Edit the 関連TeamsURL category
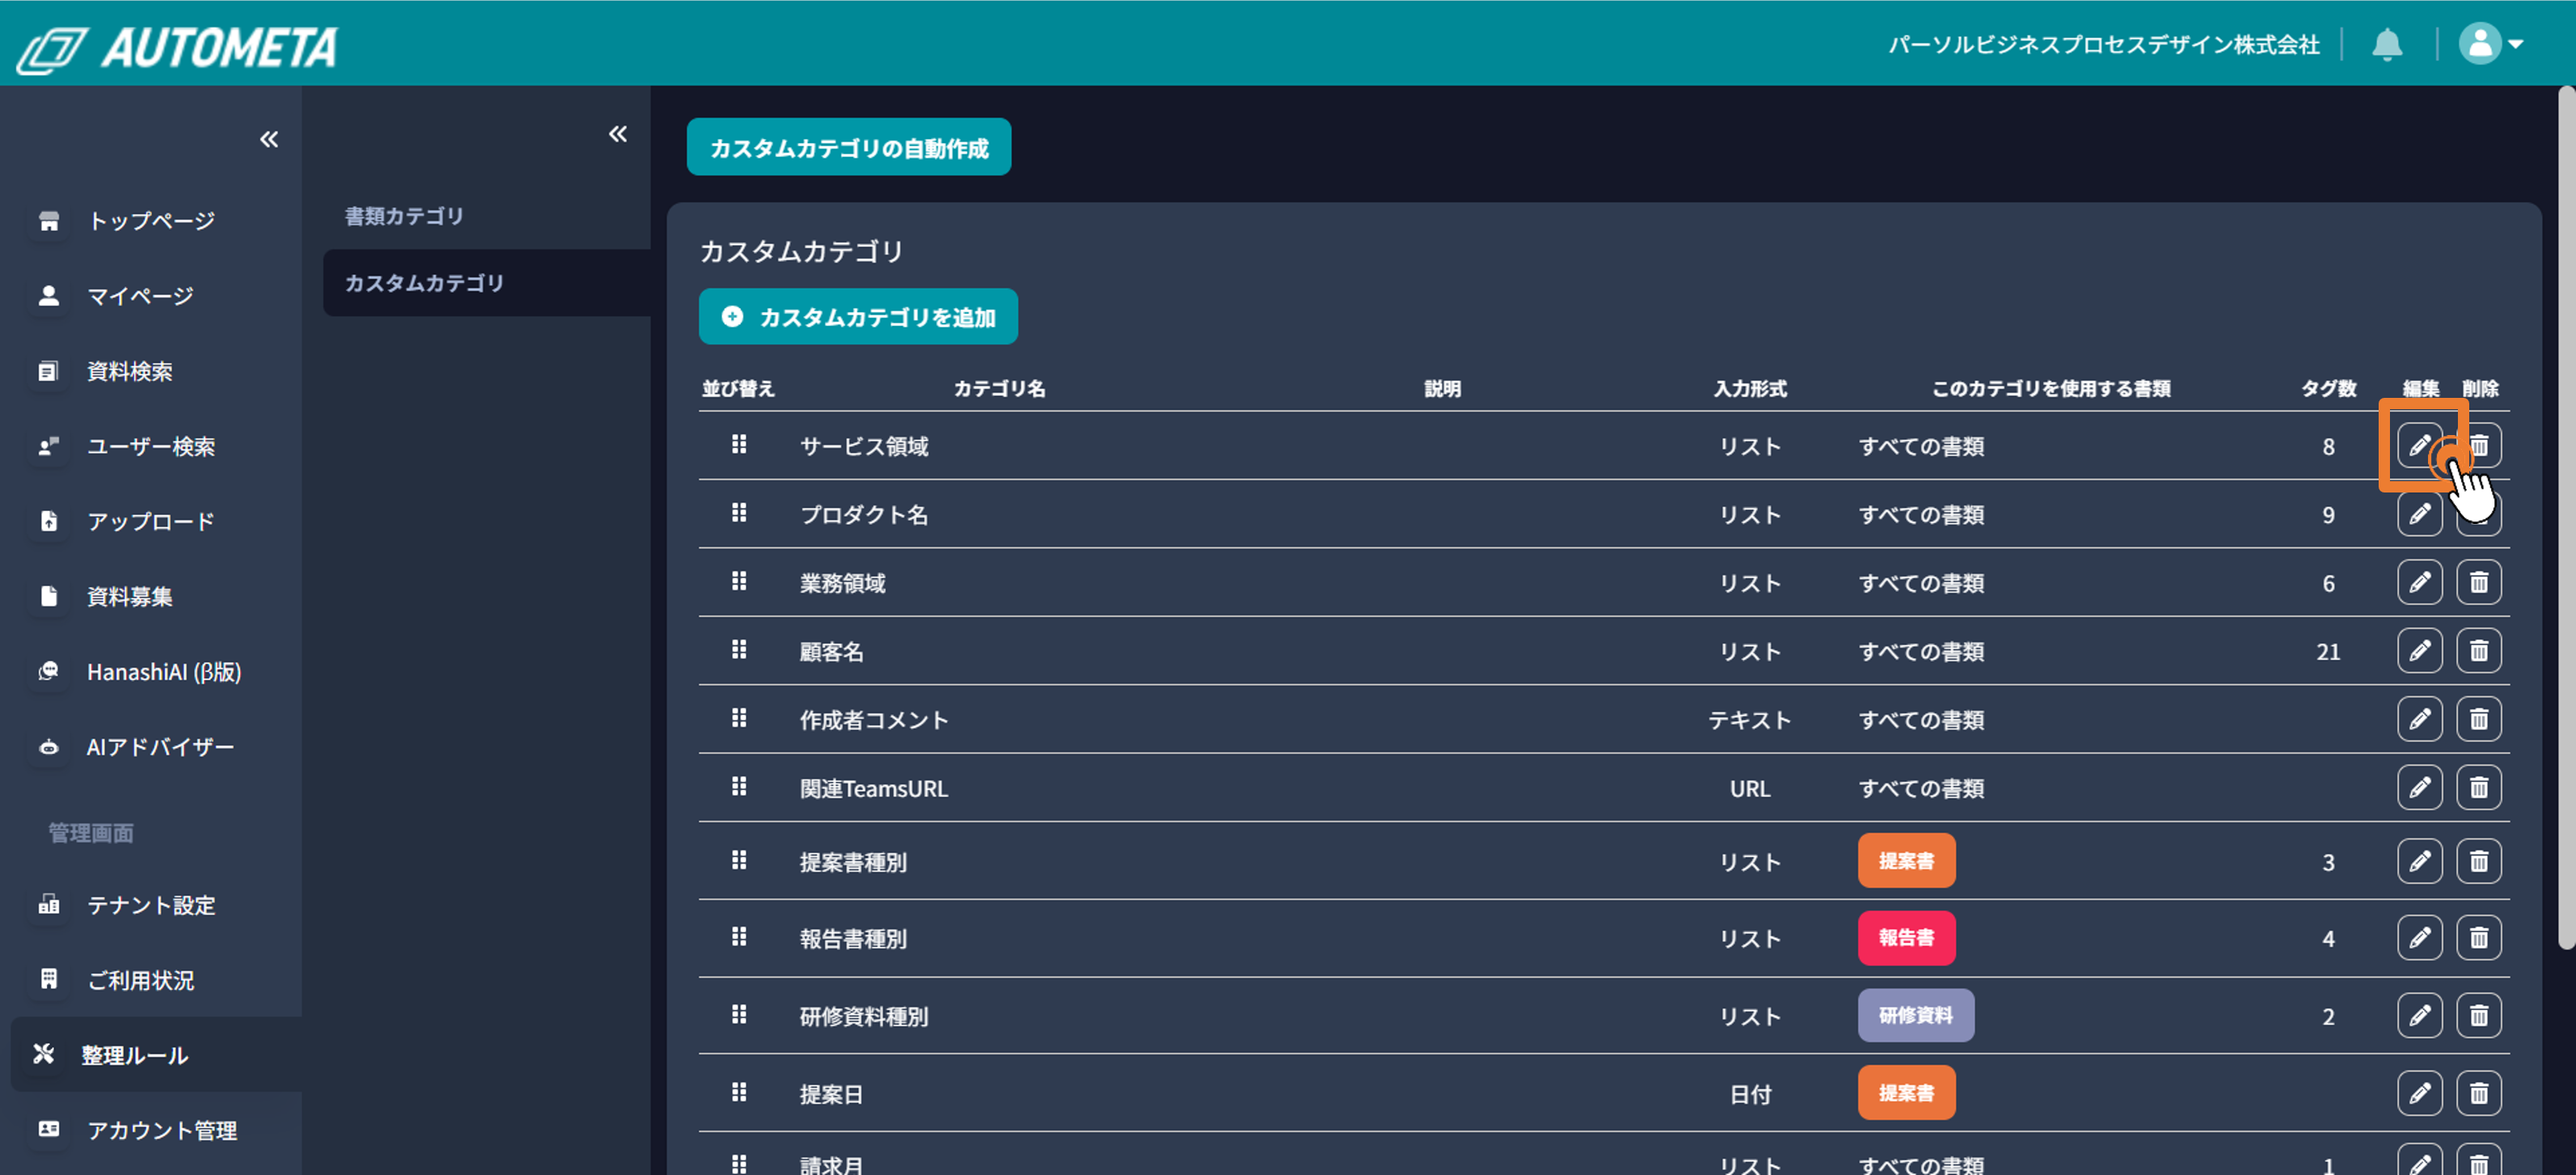Viewport: 2576px width, 1175px height. [2419, 788]
